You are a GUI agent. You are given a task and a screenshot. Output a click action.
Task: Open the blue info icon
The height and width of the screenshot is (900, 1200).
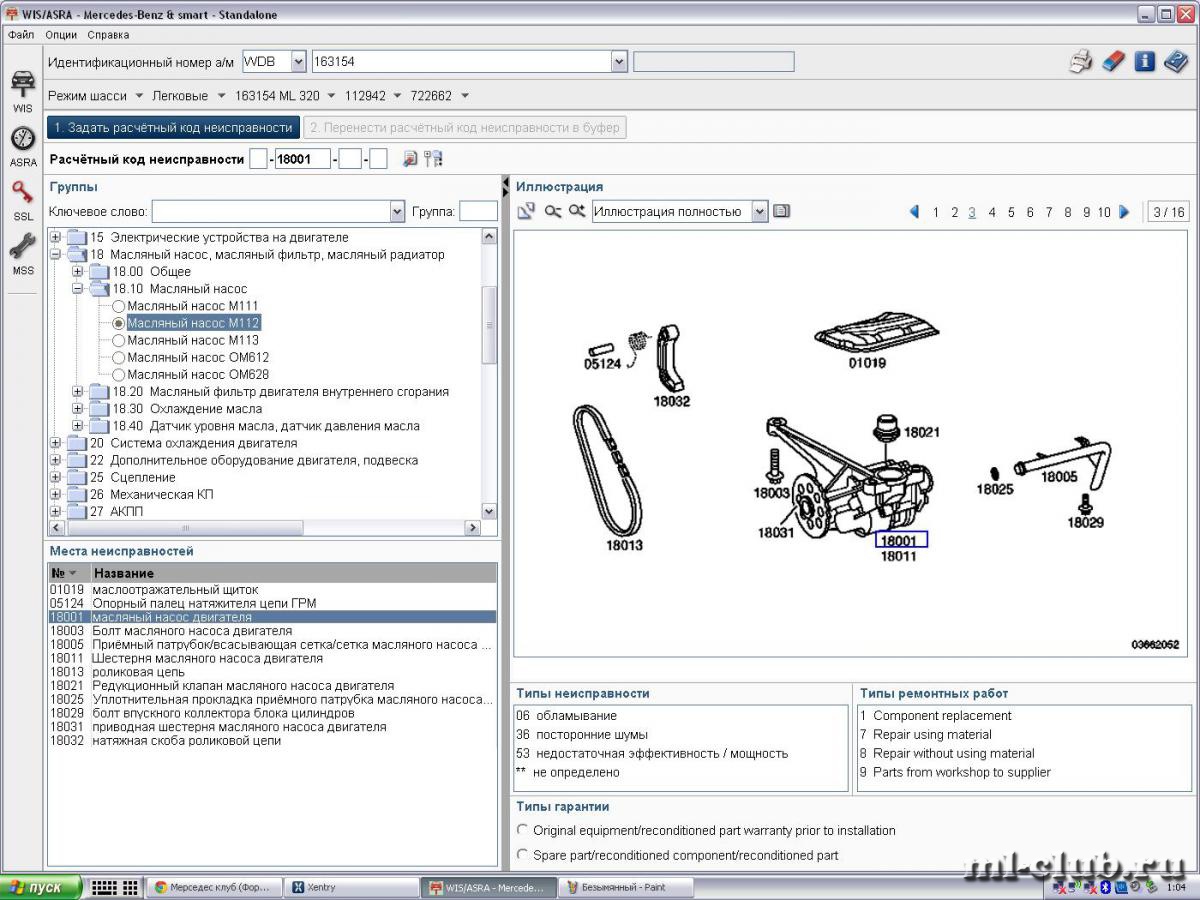point(1145,62)
